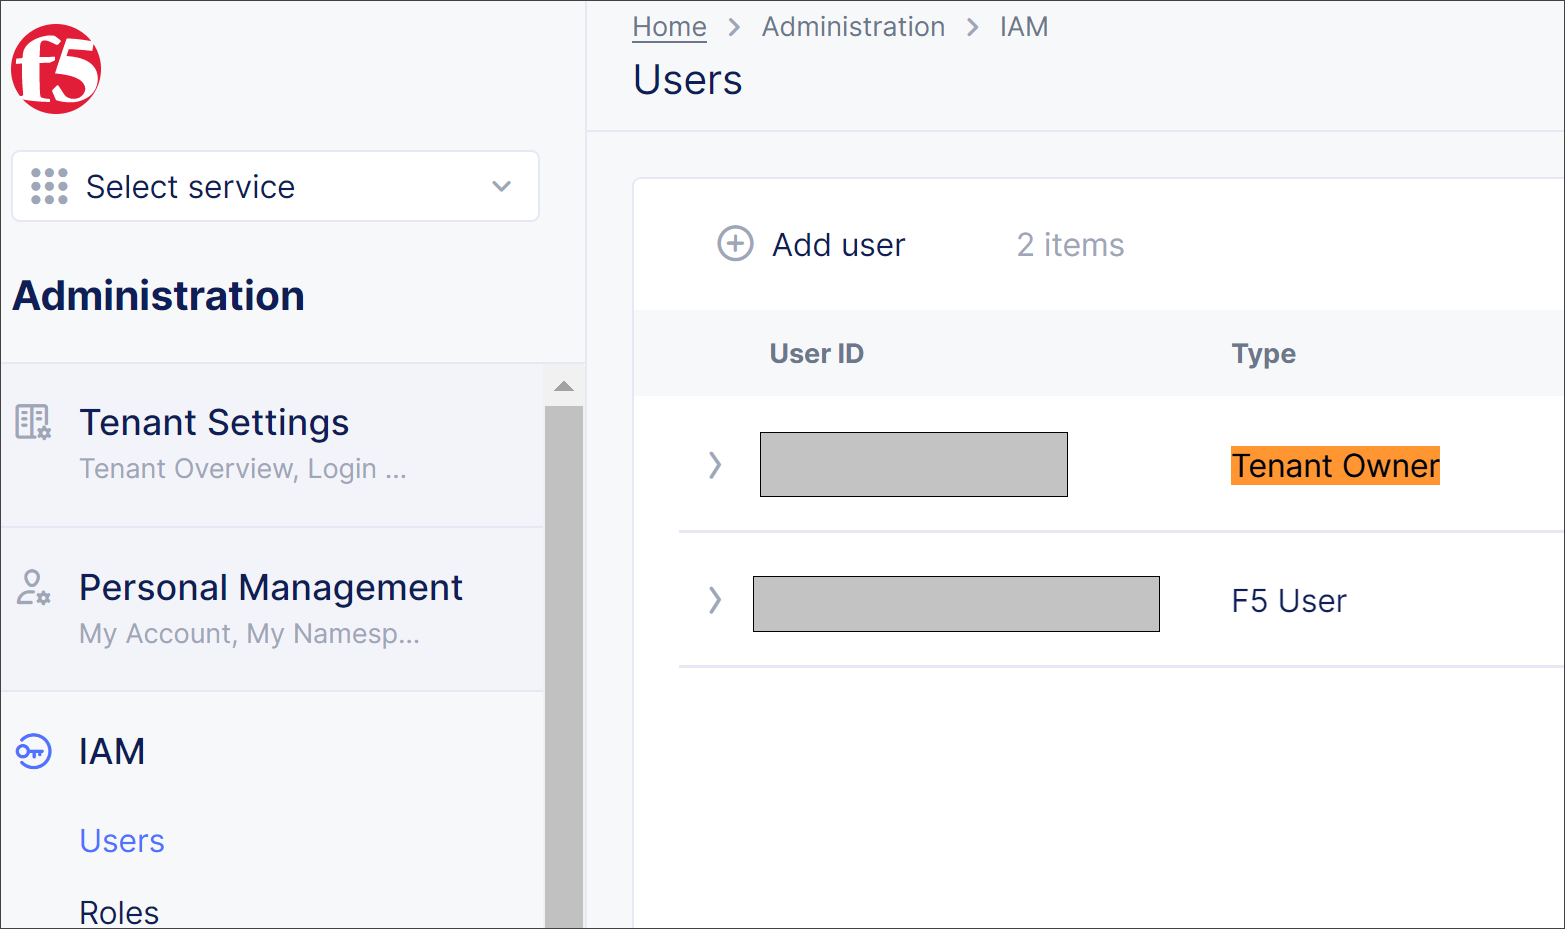Click the Personal Management user-gear icon

click(33, 587)
